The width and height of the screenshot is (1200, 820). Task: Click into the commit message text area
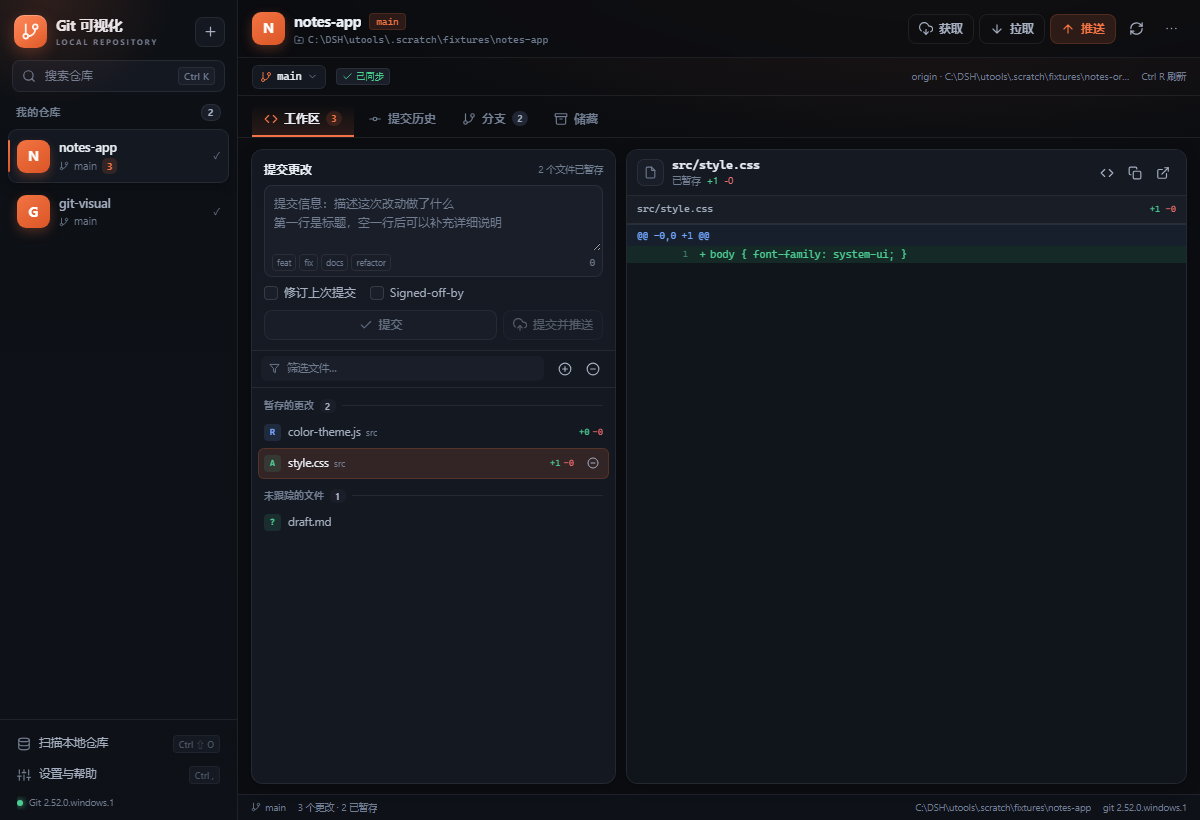(x=433, y=219)
